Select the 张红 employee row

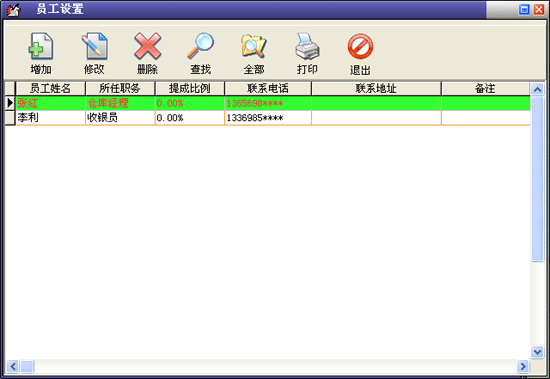click(273, 103)
